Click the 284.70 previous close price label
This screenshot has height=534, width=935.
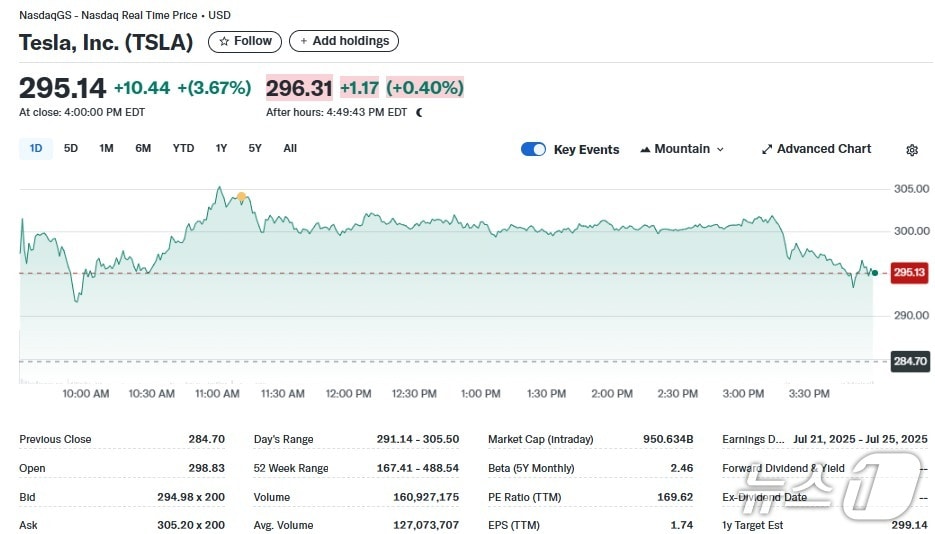pyautogui.click(x=910, y=361)
